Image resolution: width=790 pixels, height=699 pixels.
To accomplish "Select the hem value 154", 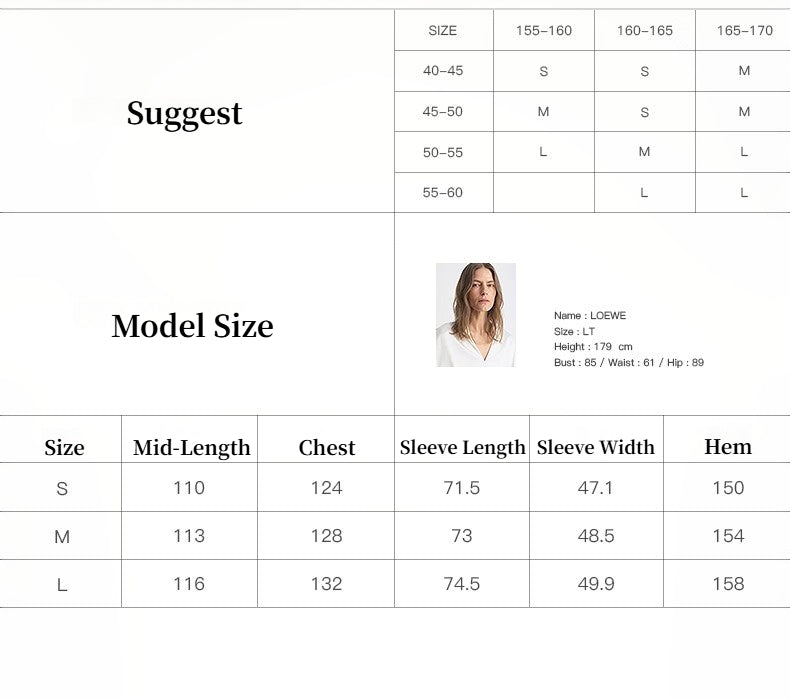I will point(728,536).
